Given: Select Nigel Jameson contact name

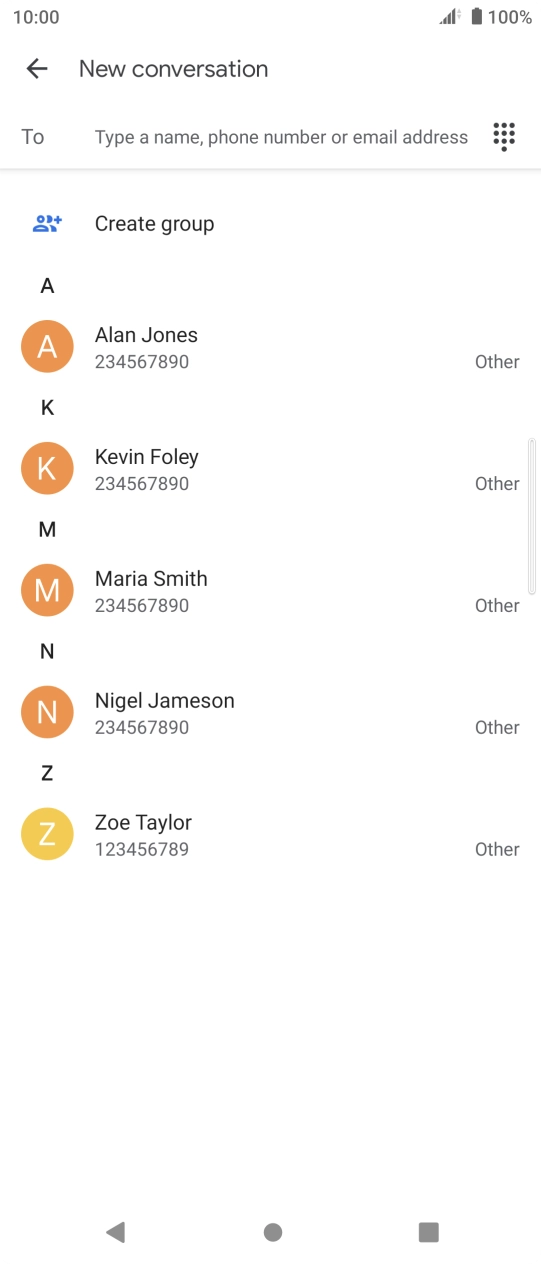Looking at the screenshot, I should 165,701.
